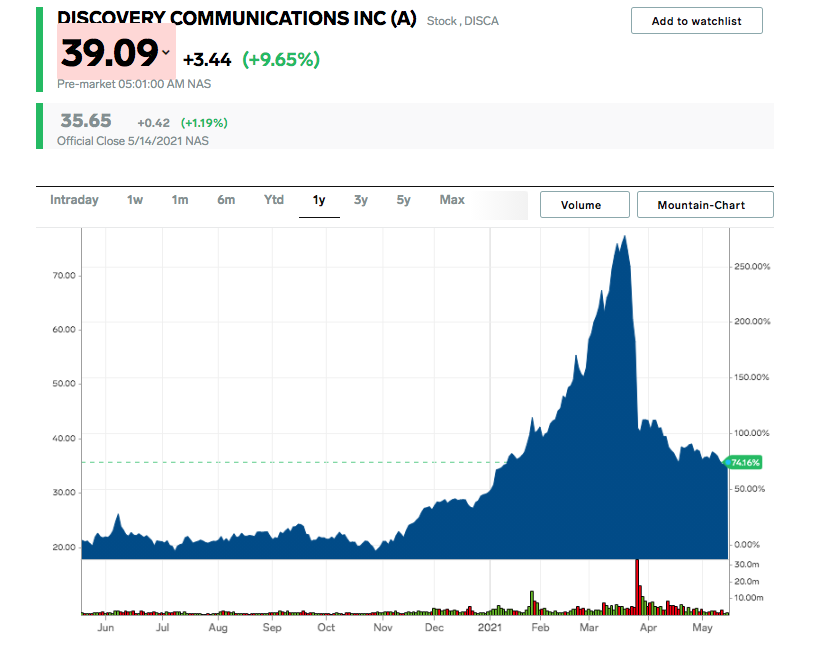The width and height of the screenshot is (833, 648).
Task: Click the Jun month label
Action: (x=106, y=628)
